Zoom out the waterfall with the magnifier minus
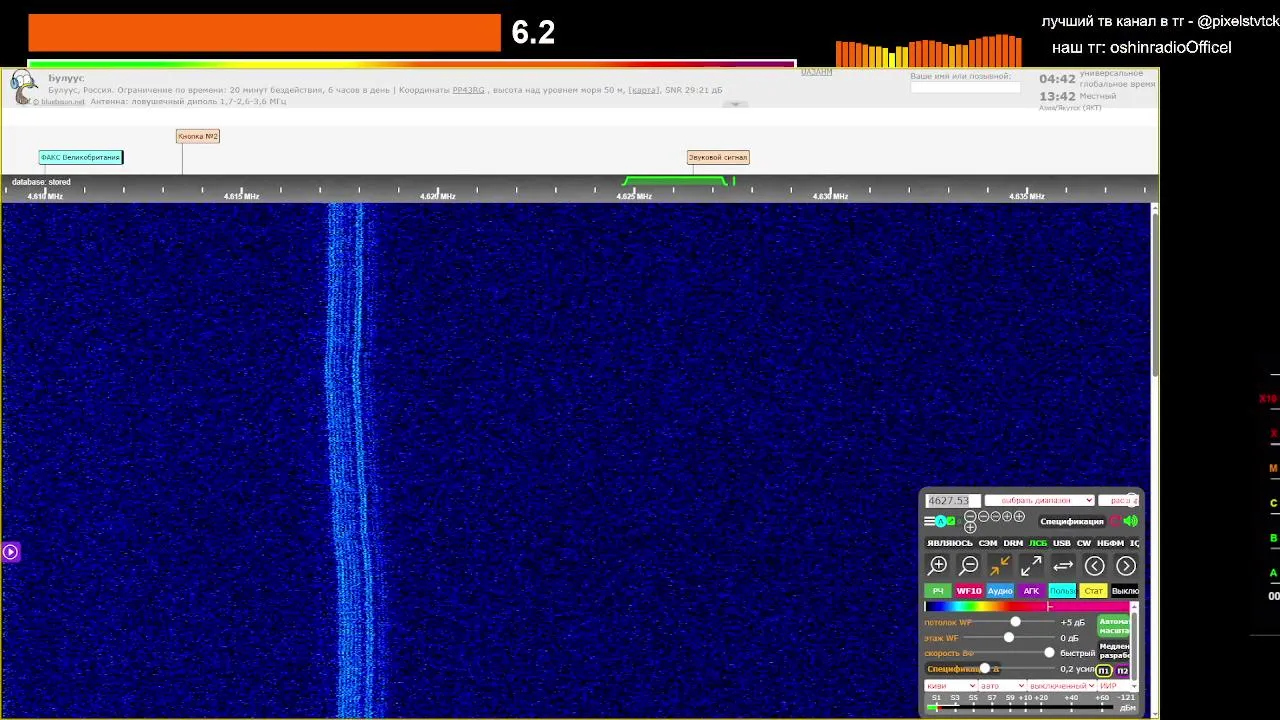Screen dimensions: 1280x720 969,566
